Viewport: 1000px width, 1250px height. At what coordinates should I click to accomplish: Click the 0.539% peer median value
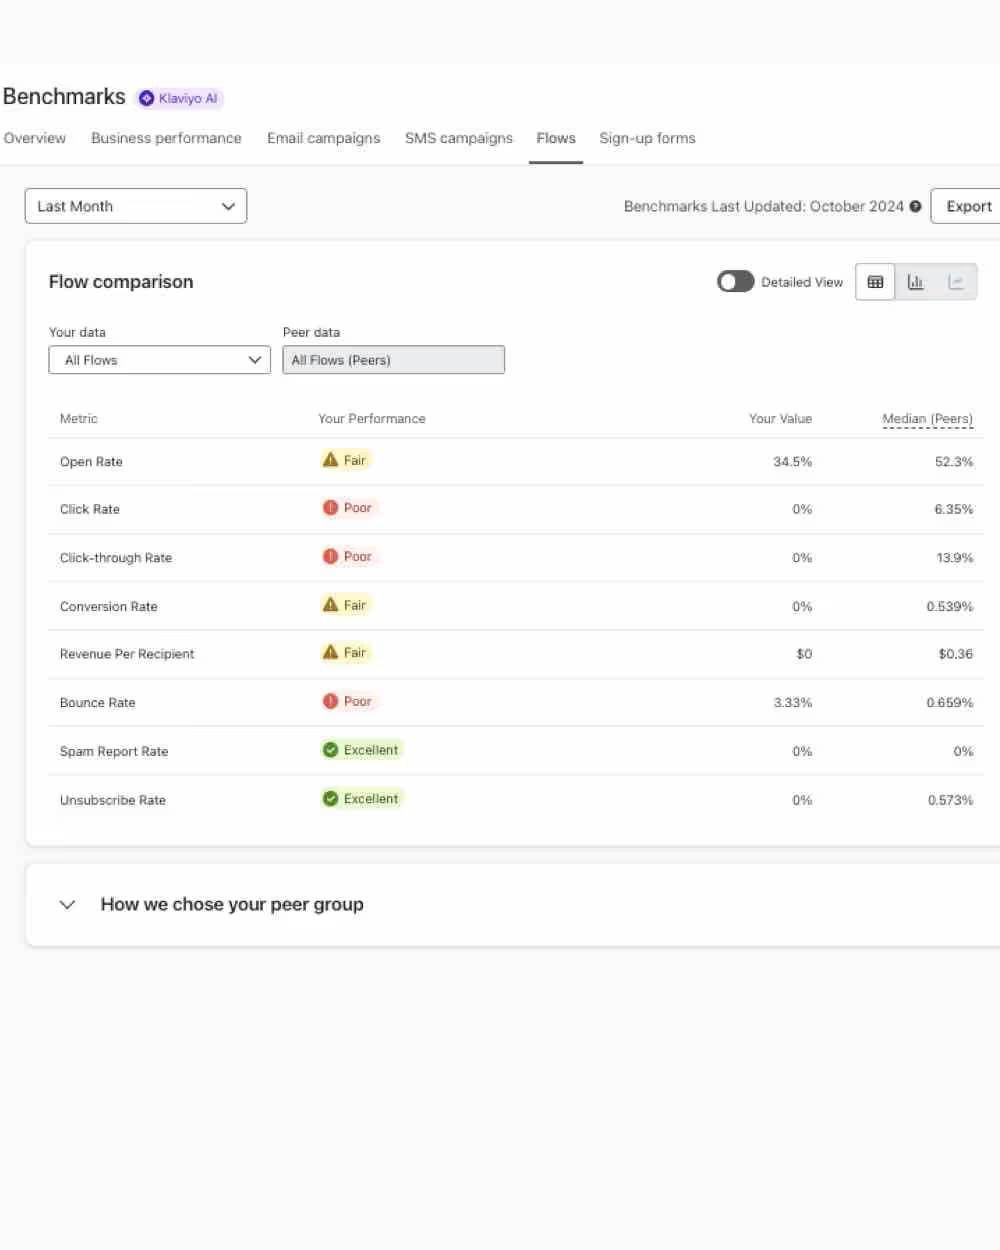(x=950, y=607)
